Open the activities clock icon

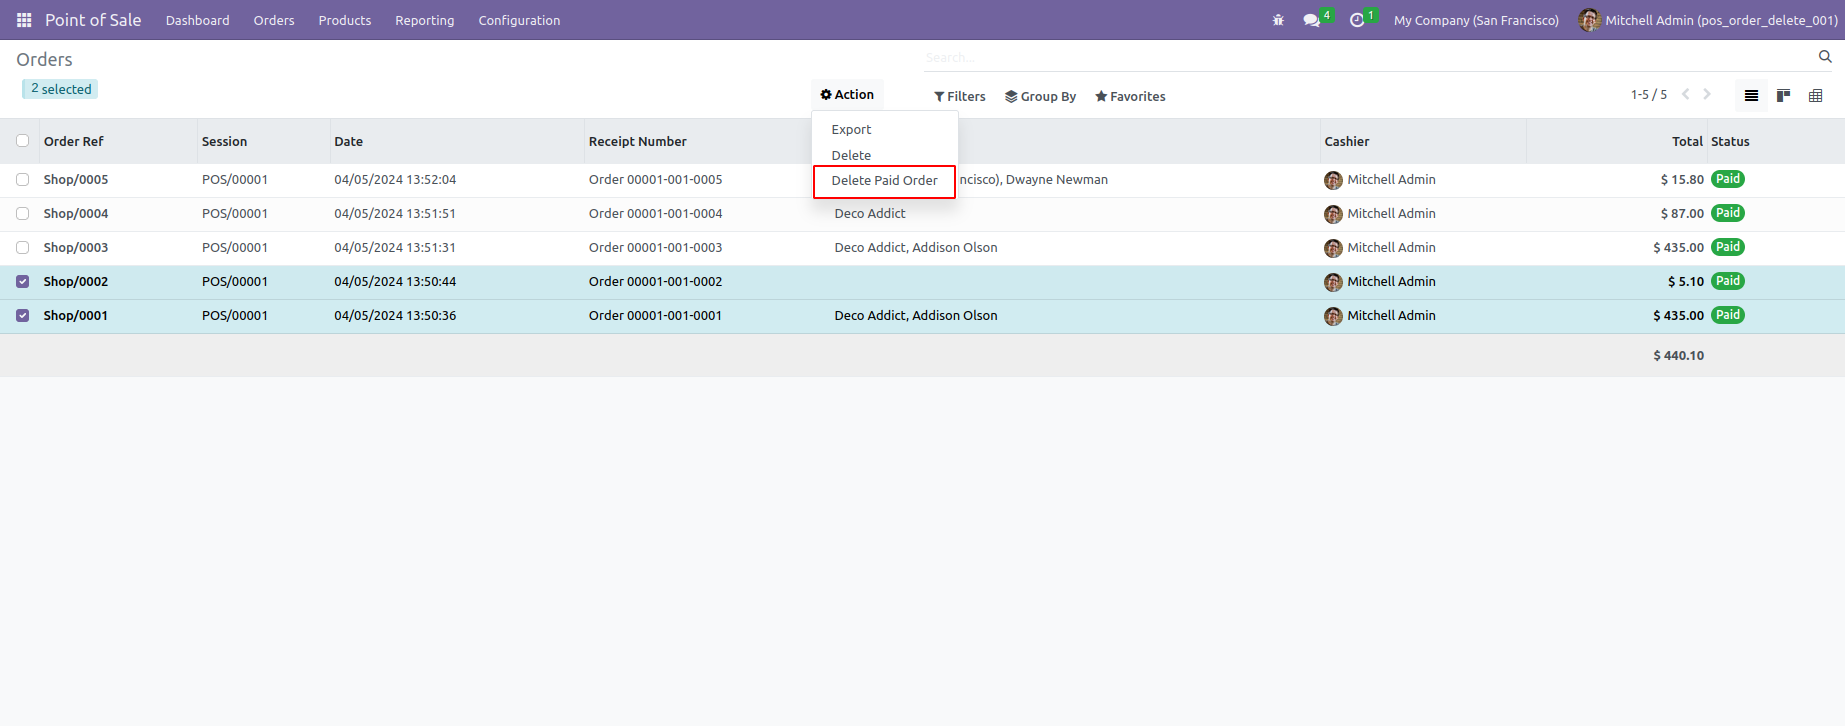pos(1357,20)
